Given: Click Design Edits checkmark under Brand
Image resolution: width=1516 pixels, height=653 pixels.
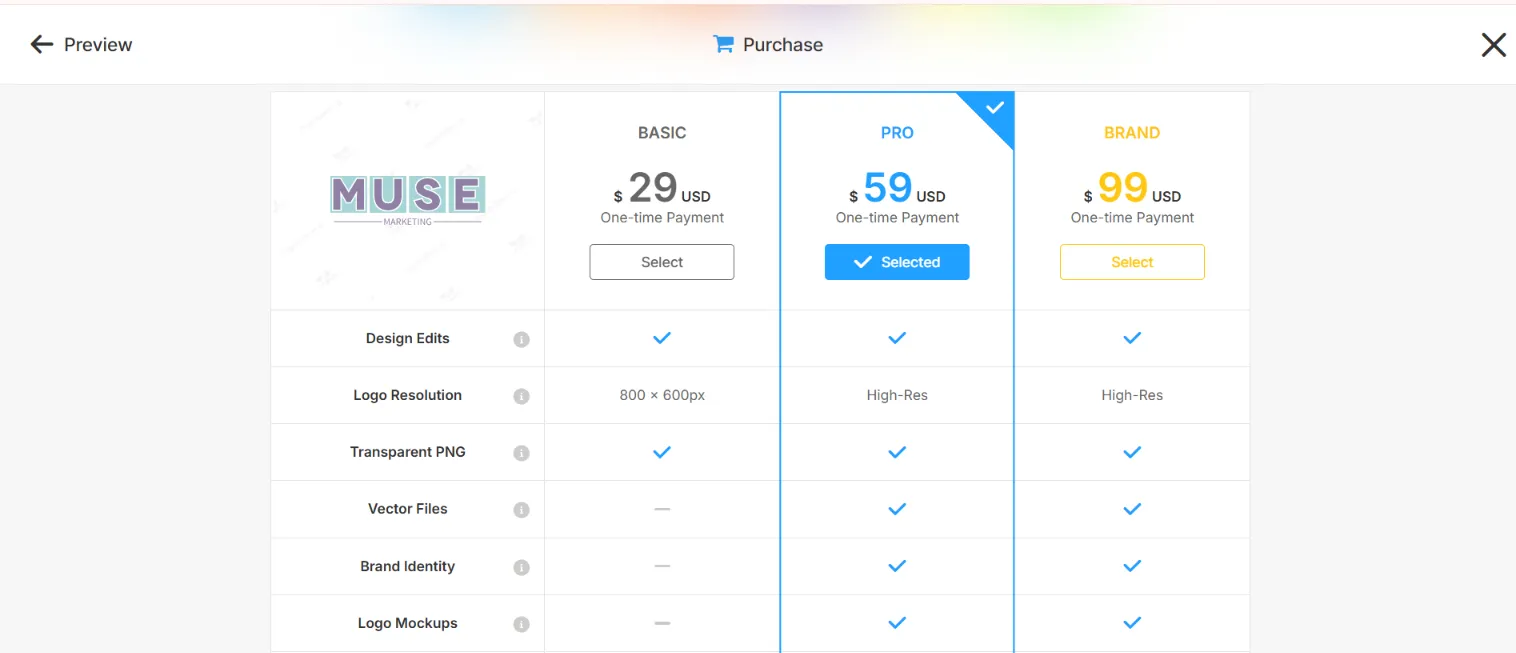Looking at the screenshot, I should coord(1132,338).
